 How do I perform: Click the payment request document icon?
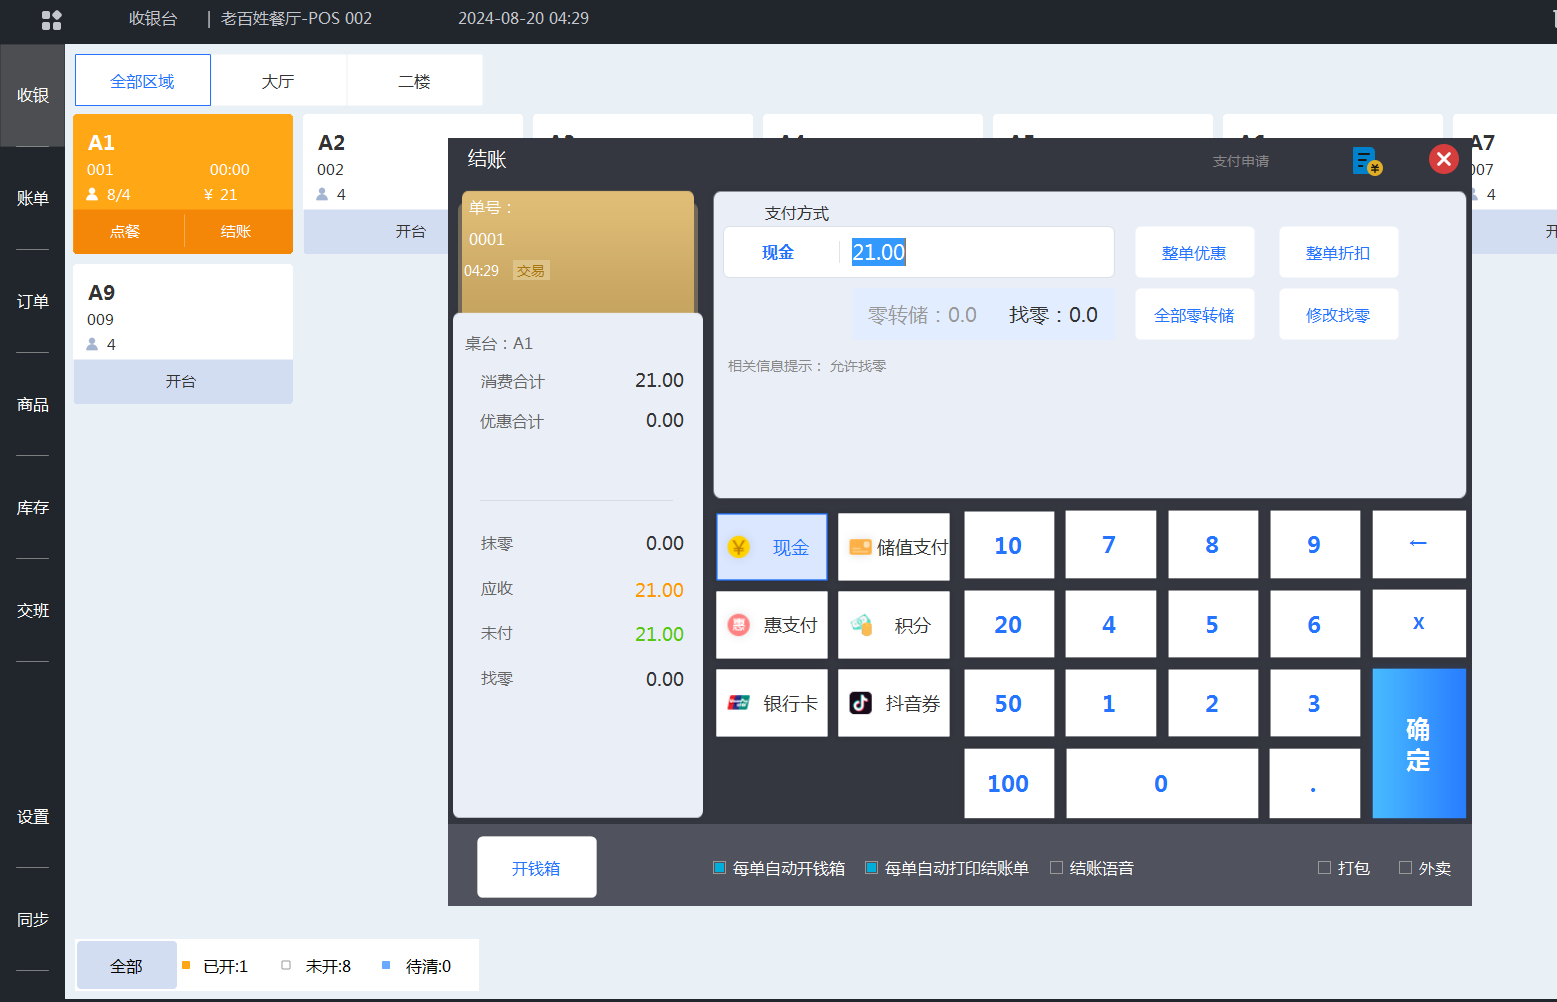tap(1367, 160)
